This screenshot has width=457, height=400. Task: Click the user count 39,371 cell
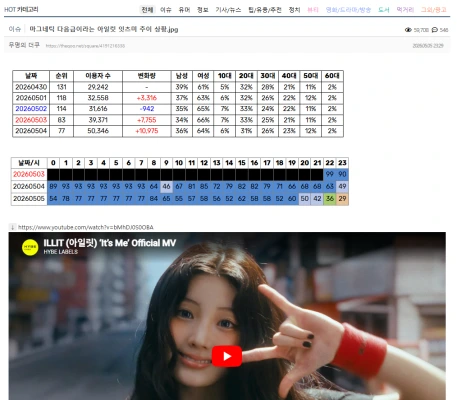(x=98, y=120)
